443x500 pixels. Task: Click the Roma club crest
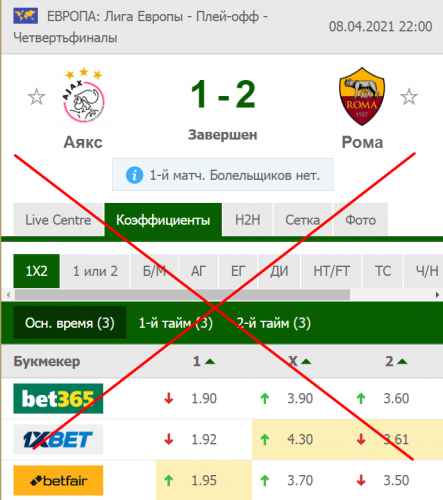click(x=362, y=97)
